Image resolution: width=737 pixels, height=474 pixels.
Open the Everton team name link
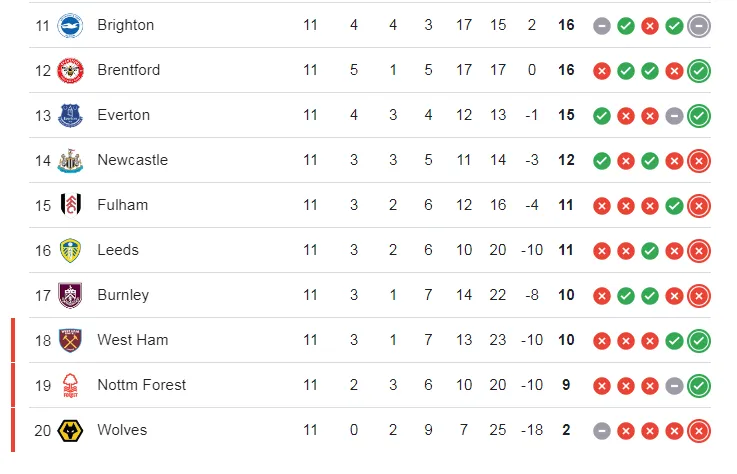123,115
